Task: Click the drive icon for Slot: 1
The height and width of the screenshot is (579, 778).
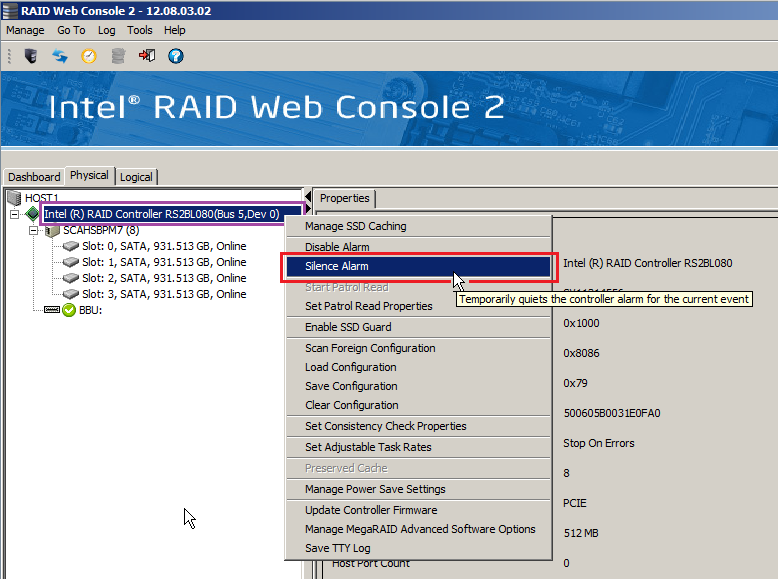Action: tap(71, 262)
